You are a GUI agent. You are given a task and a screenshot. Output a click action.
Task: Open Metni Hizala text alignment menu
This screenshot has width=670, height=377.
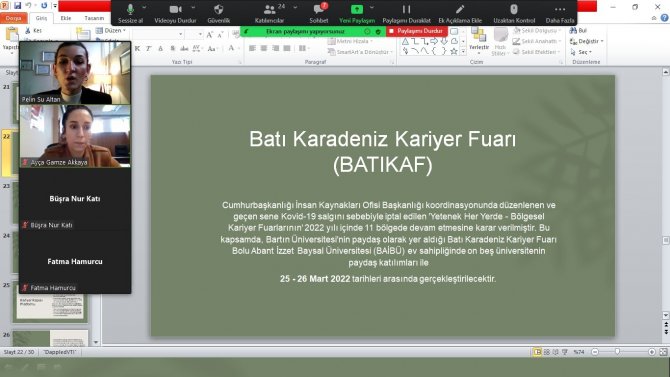(350, 41)
